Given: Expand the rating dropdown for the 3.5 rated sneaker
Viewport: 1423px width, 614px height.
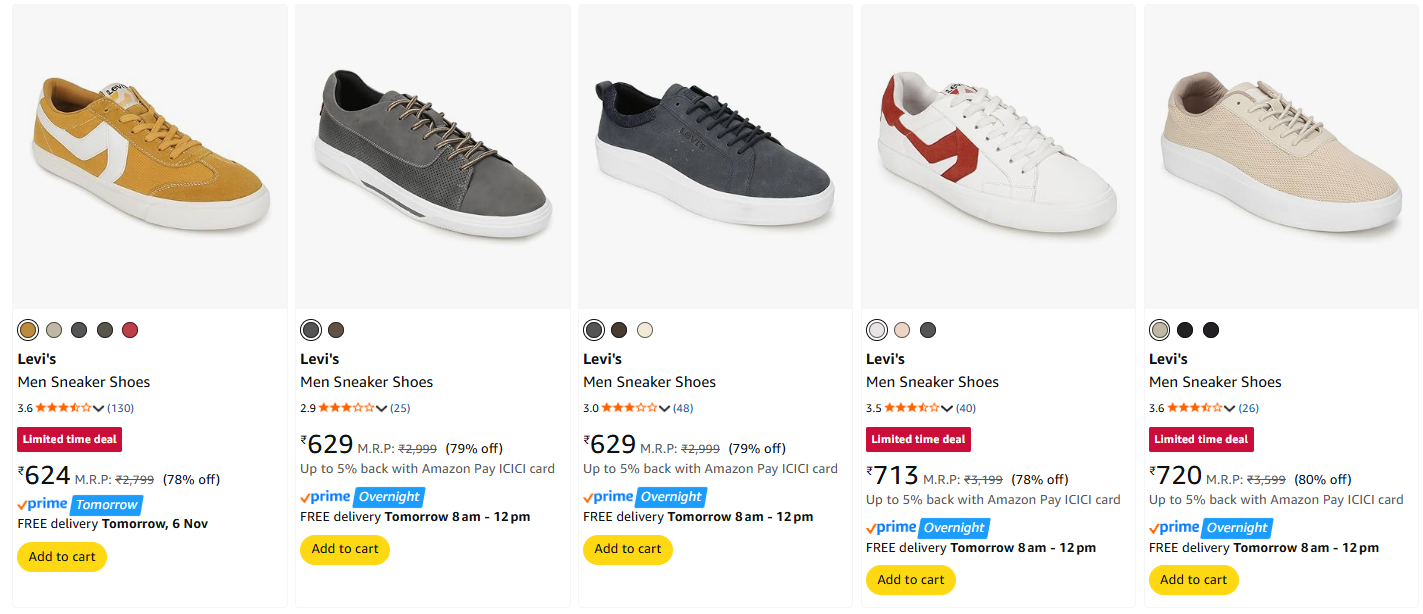Looking at the screenshot, I should point(946,408).
